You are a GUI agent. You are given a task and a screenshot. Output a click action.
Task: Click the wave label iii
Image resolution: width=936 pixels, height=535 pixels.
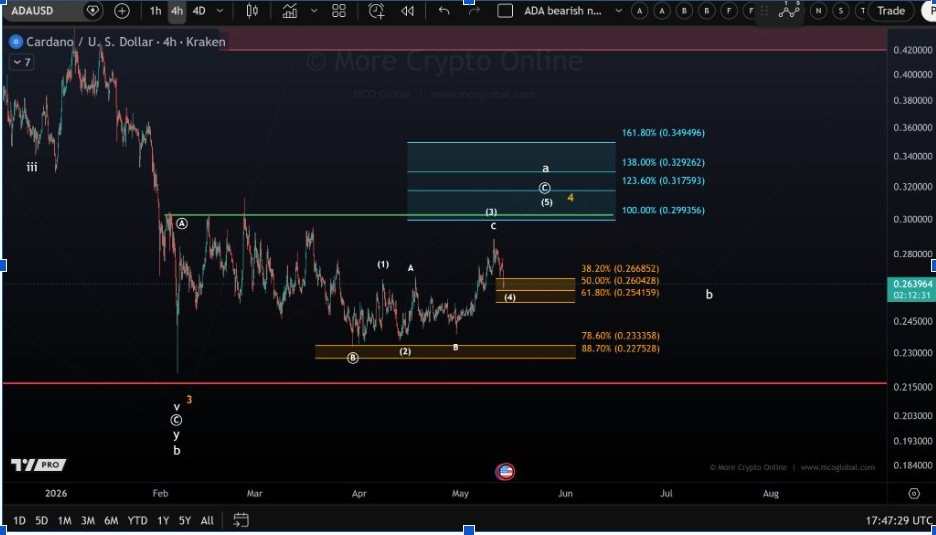coord(32,168)
